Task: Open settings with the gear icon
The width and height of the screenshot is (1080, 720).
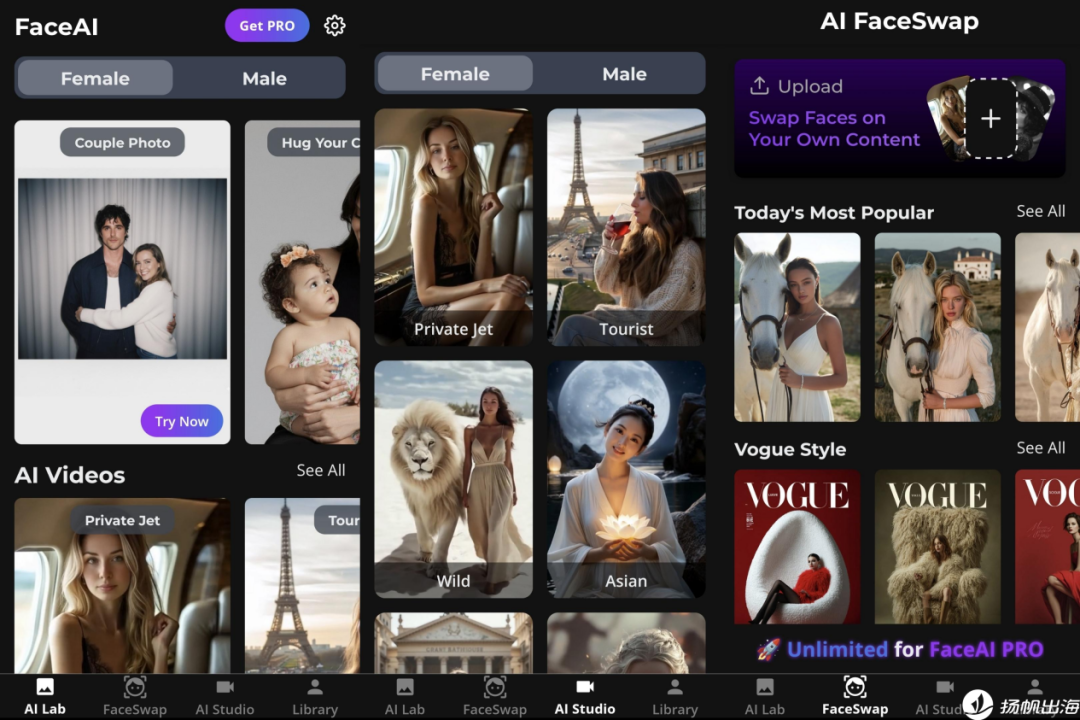Action: coord(335,26)
